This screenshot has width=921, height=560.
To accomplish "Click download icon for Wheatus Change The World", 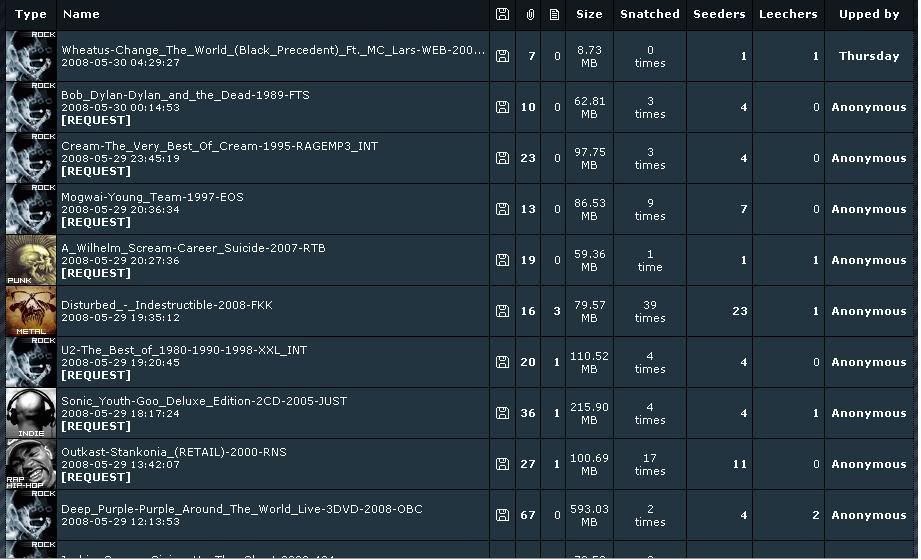I will [502, 56].
